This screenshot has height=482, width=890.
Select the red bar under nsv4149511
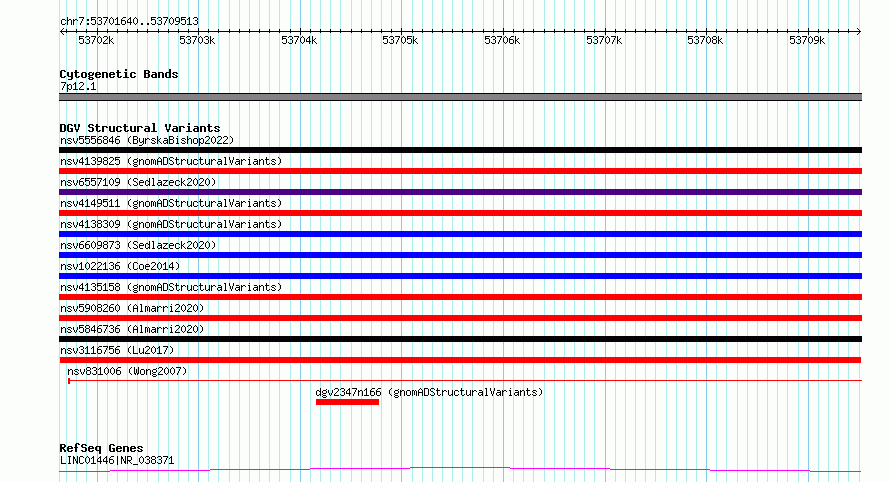tap(460, 213)
